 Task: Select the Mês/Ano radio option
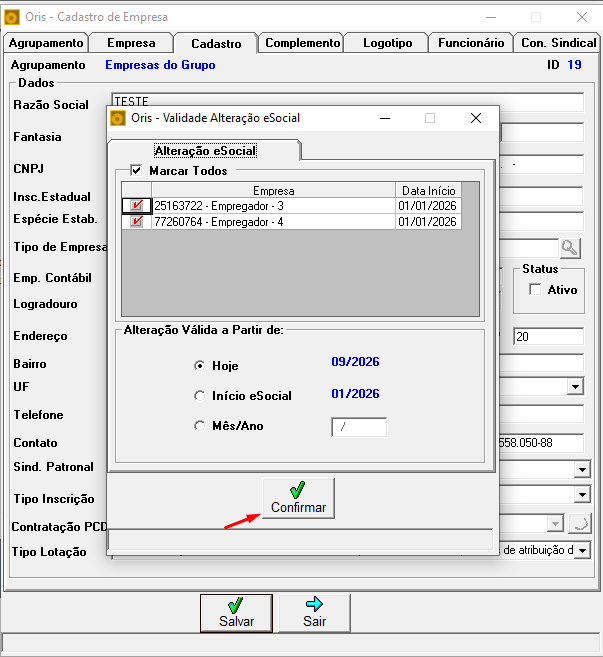click(200, 426)
